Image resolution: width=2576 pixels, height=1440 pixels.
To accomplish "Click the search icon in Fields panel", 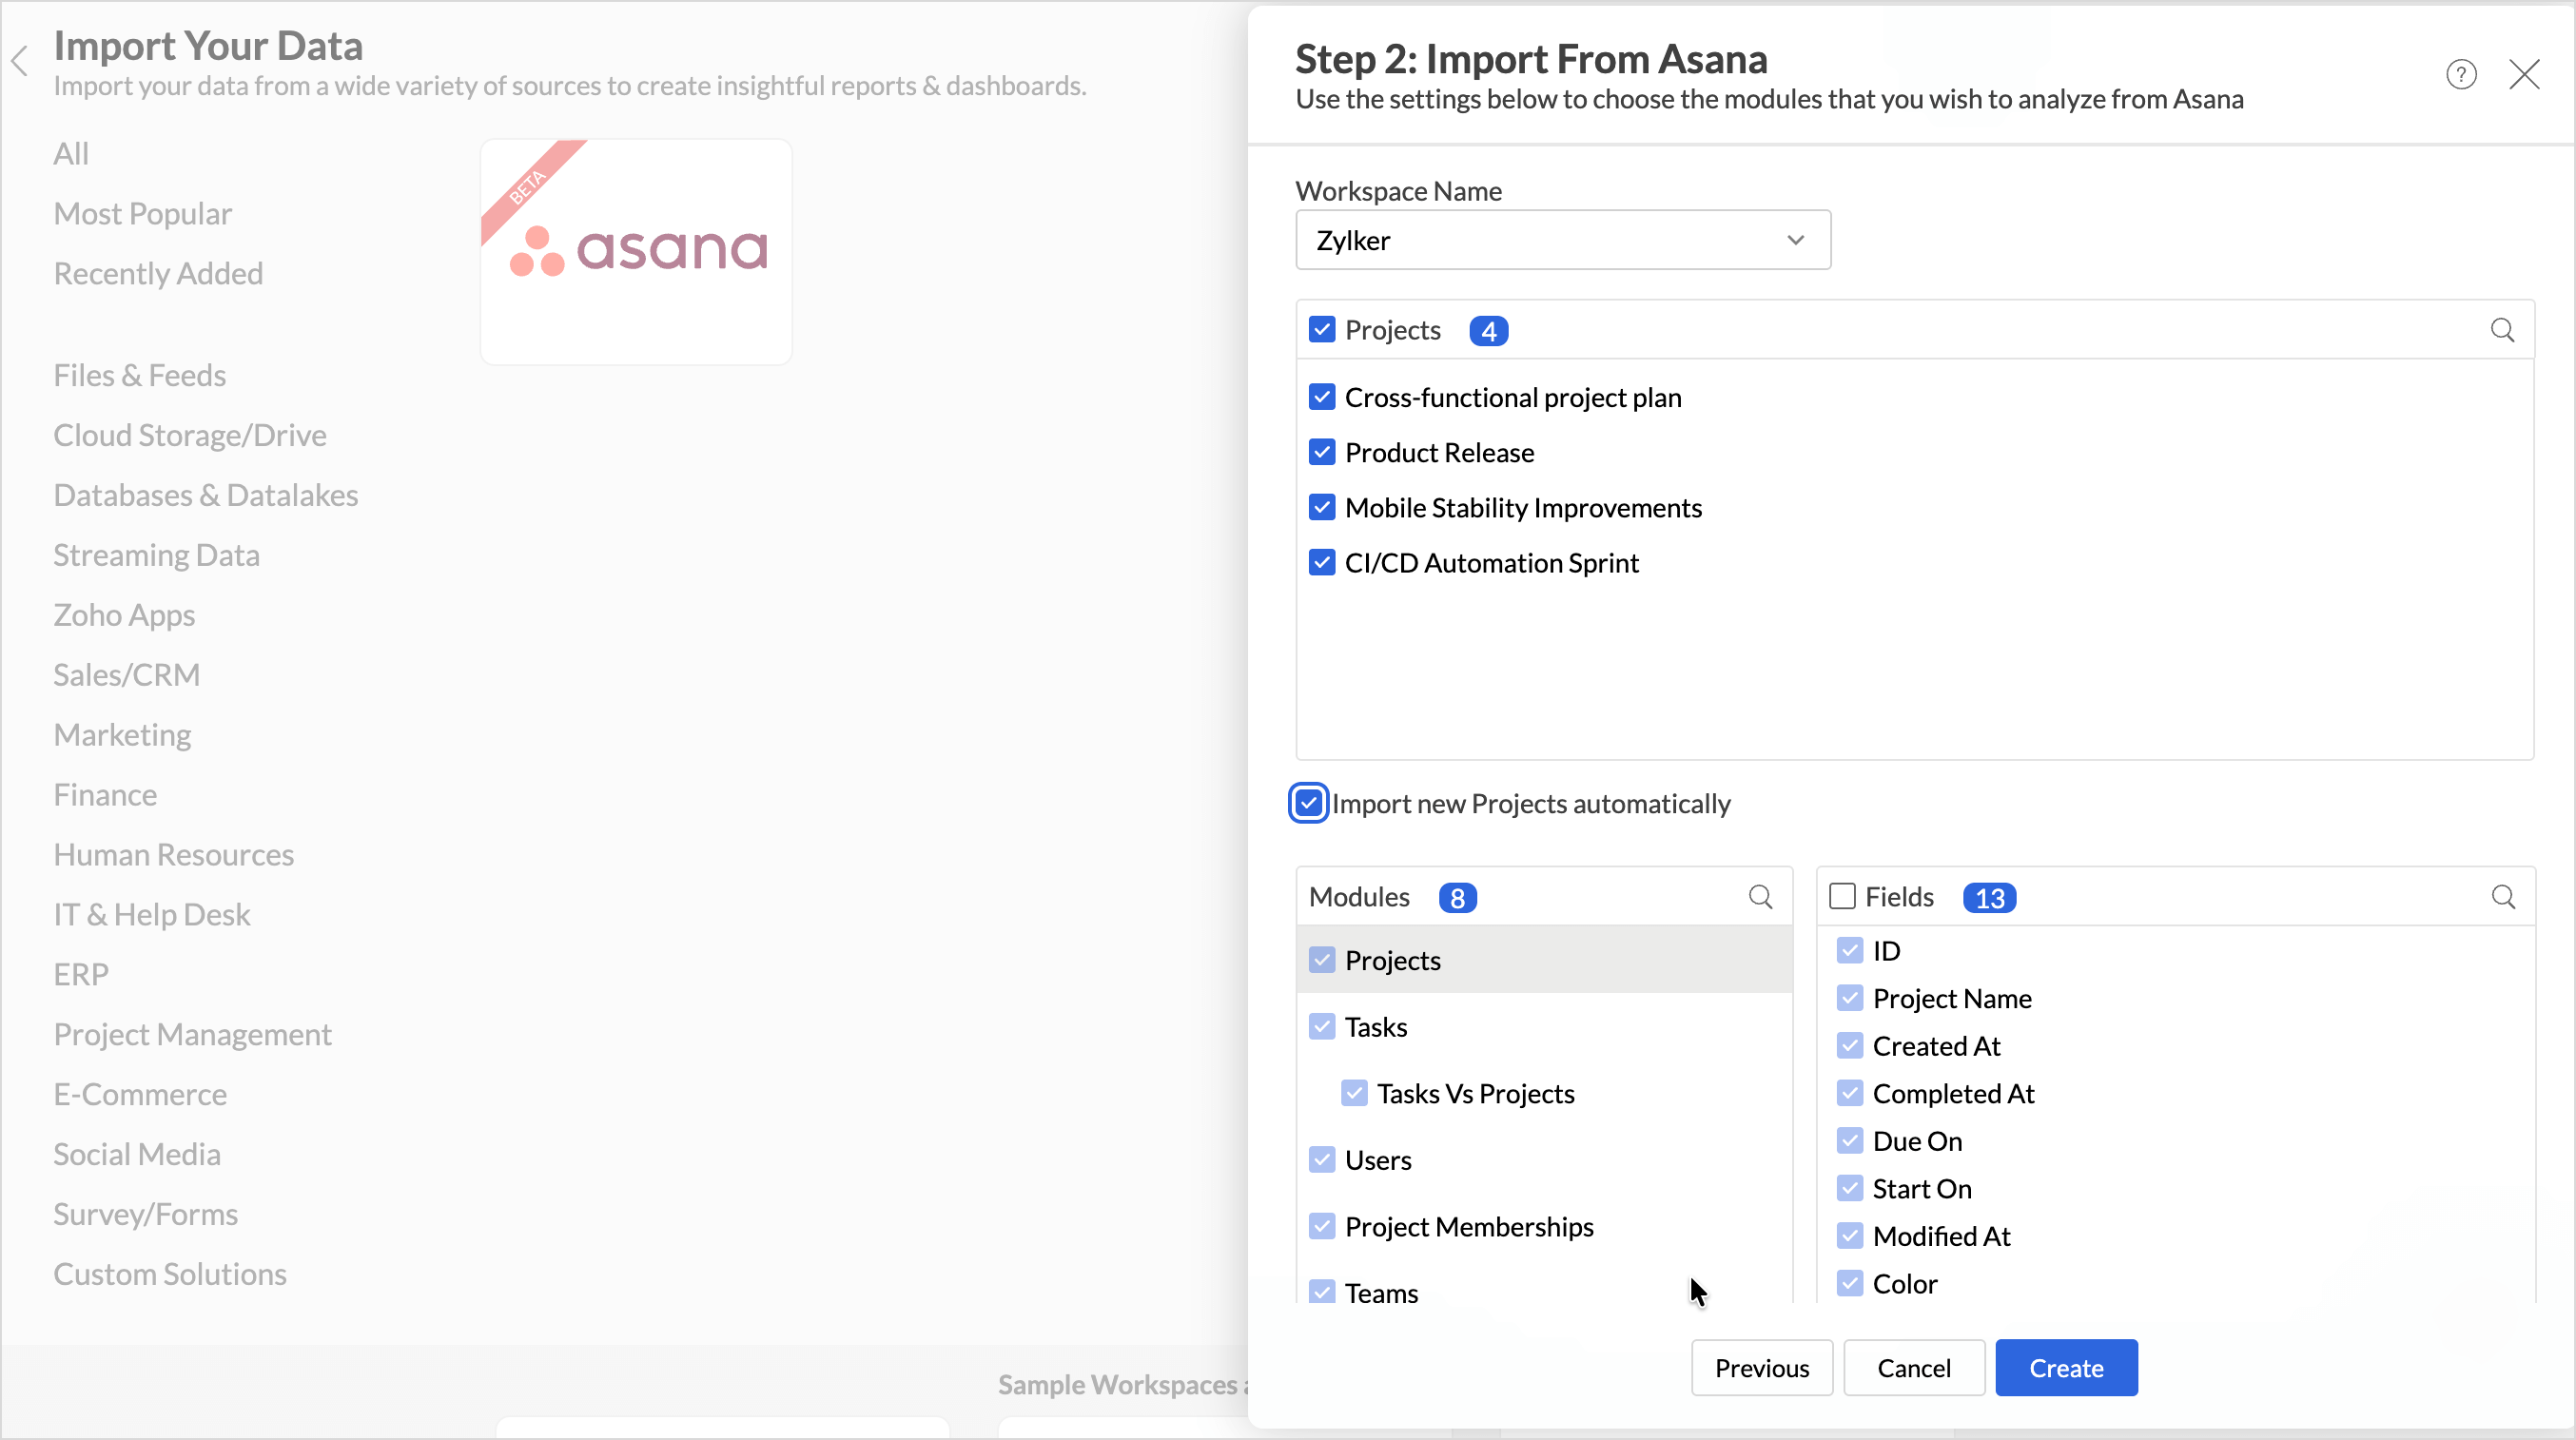I will coord(2503,897).
